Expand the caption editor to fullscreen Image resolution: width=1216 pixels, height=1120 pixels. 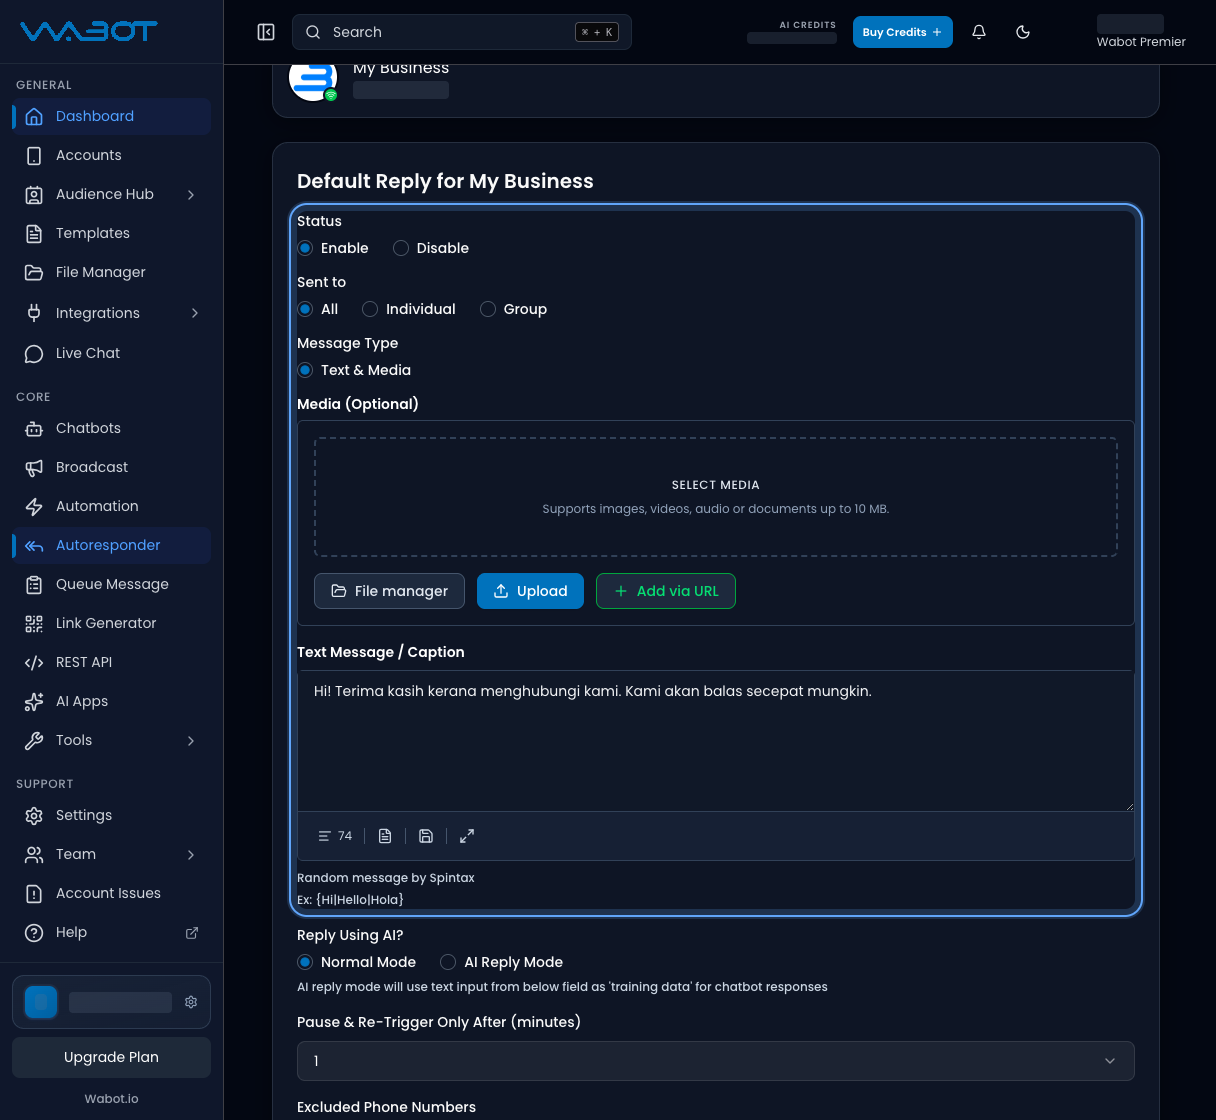coord(467,836)
